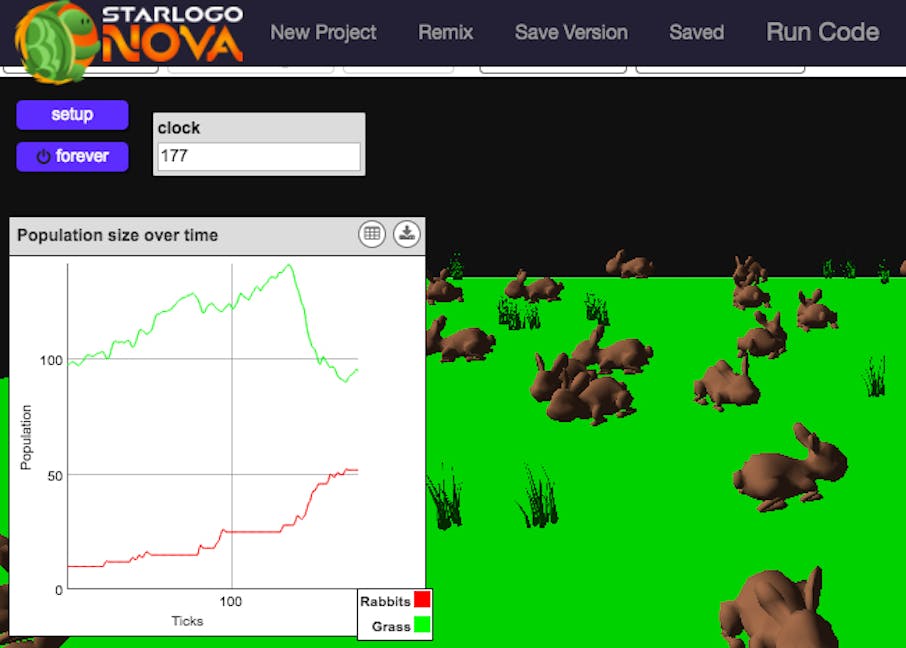The width and height of the screenshot is (906, 648).
Task: Choose Save Version in the header
Action: (x=571, y=32)
